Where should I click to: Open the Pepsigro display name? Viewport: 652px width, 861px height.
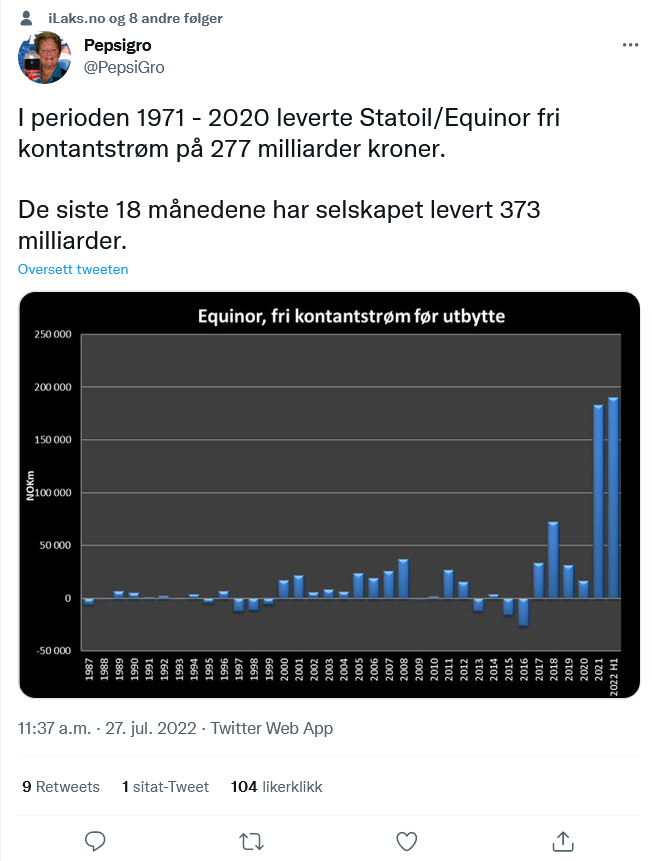click(x=118, y=46)
